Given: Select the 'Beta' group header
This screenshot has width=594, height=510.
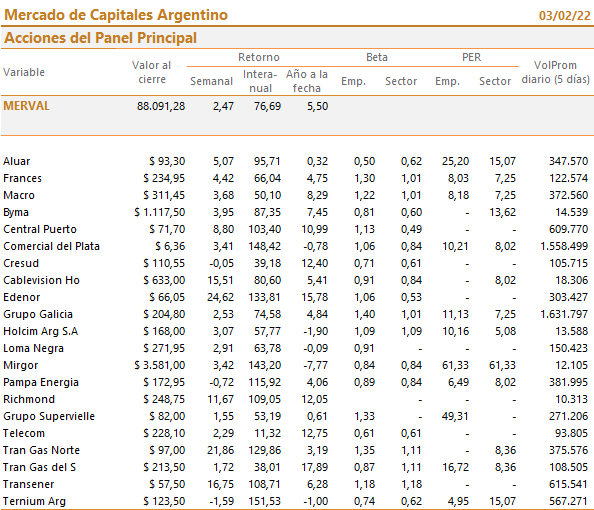Looking at the screenshot, I should click(377, 57).
